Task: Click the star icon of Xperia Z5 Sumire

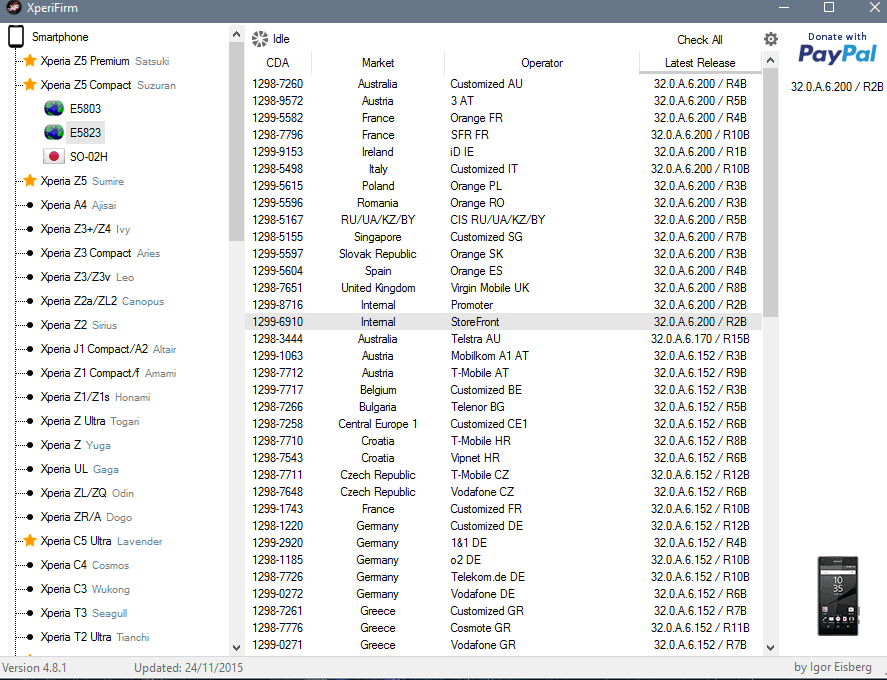Action: [x=31, y=180]
